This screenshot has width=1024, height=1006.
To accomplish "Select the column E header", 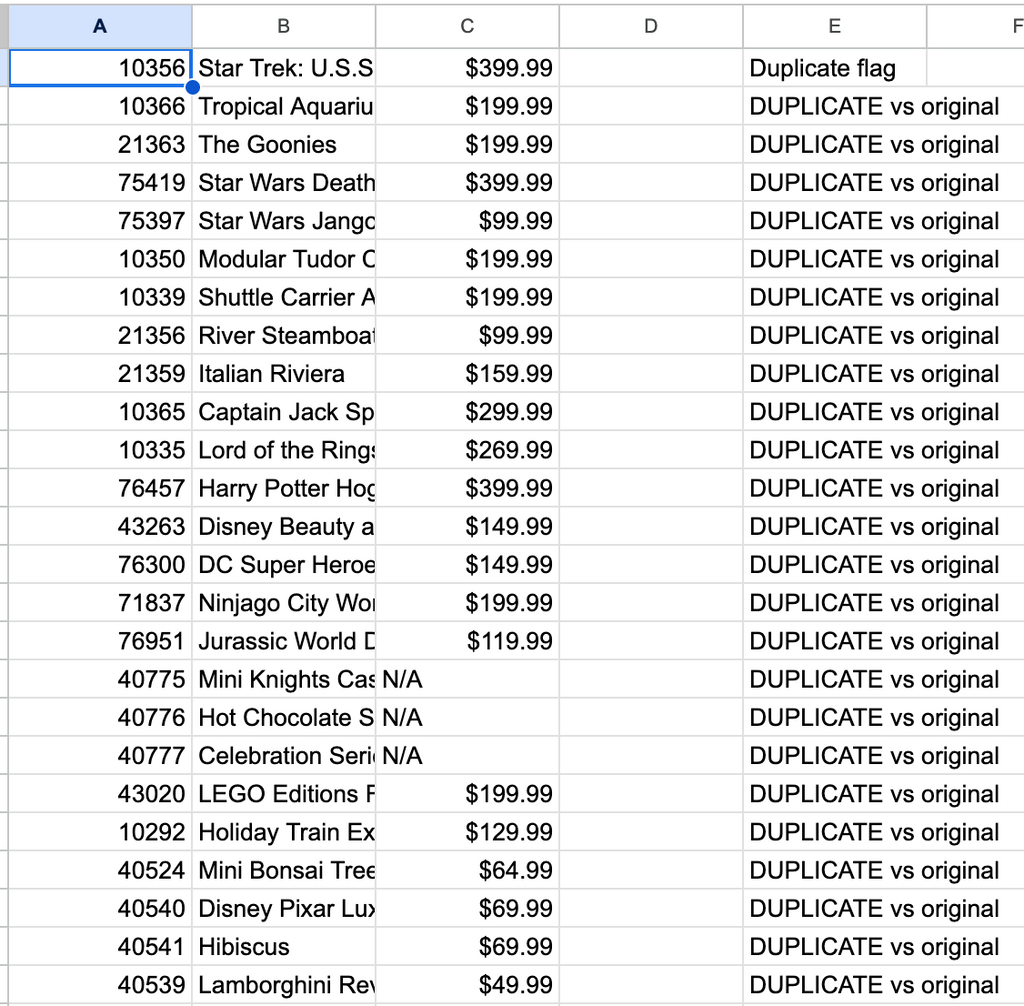I will (834, 26).
